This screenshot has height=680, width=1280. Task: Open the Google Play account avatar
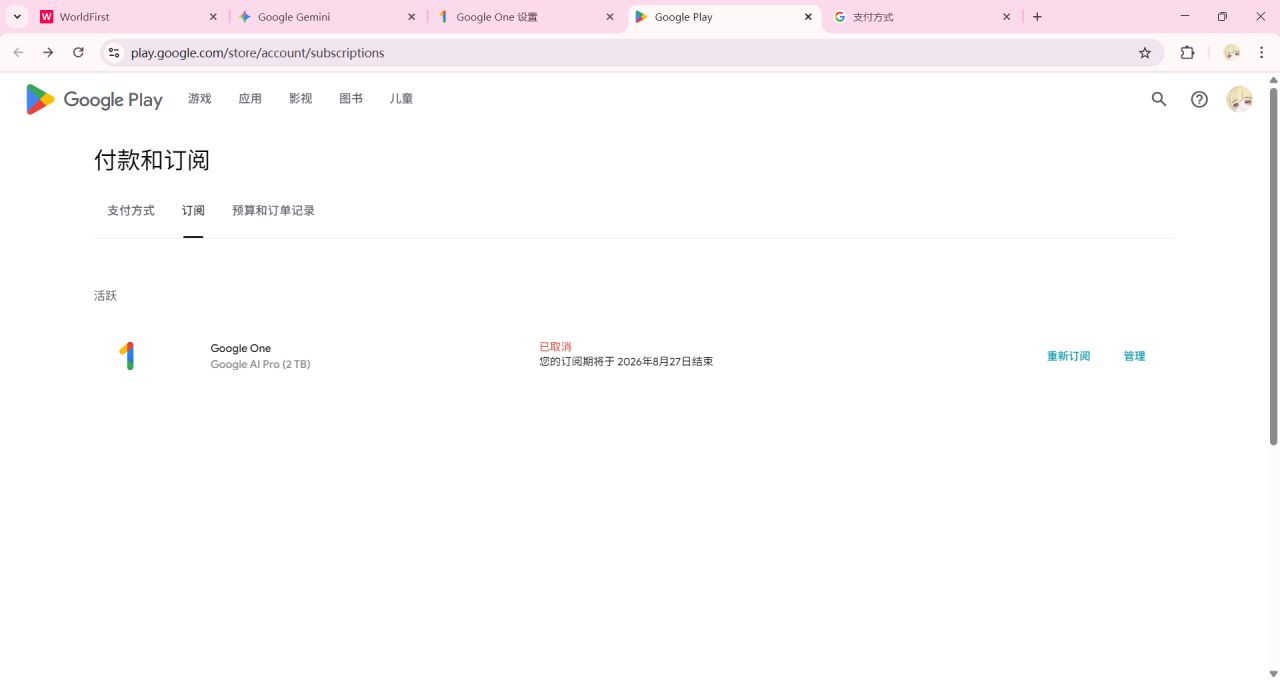pyautogui.click(x=1239, y=99)
